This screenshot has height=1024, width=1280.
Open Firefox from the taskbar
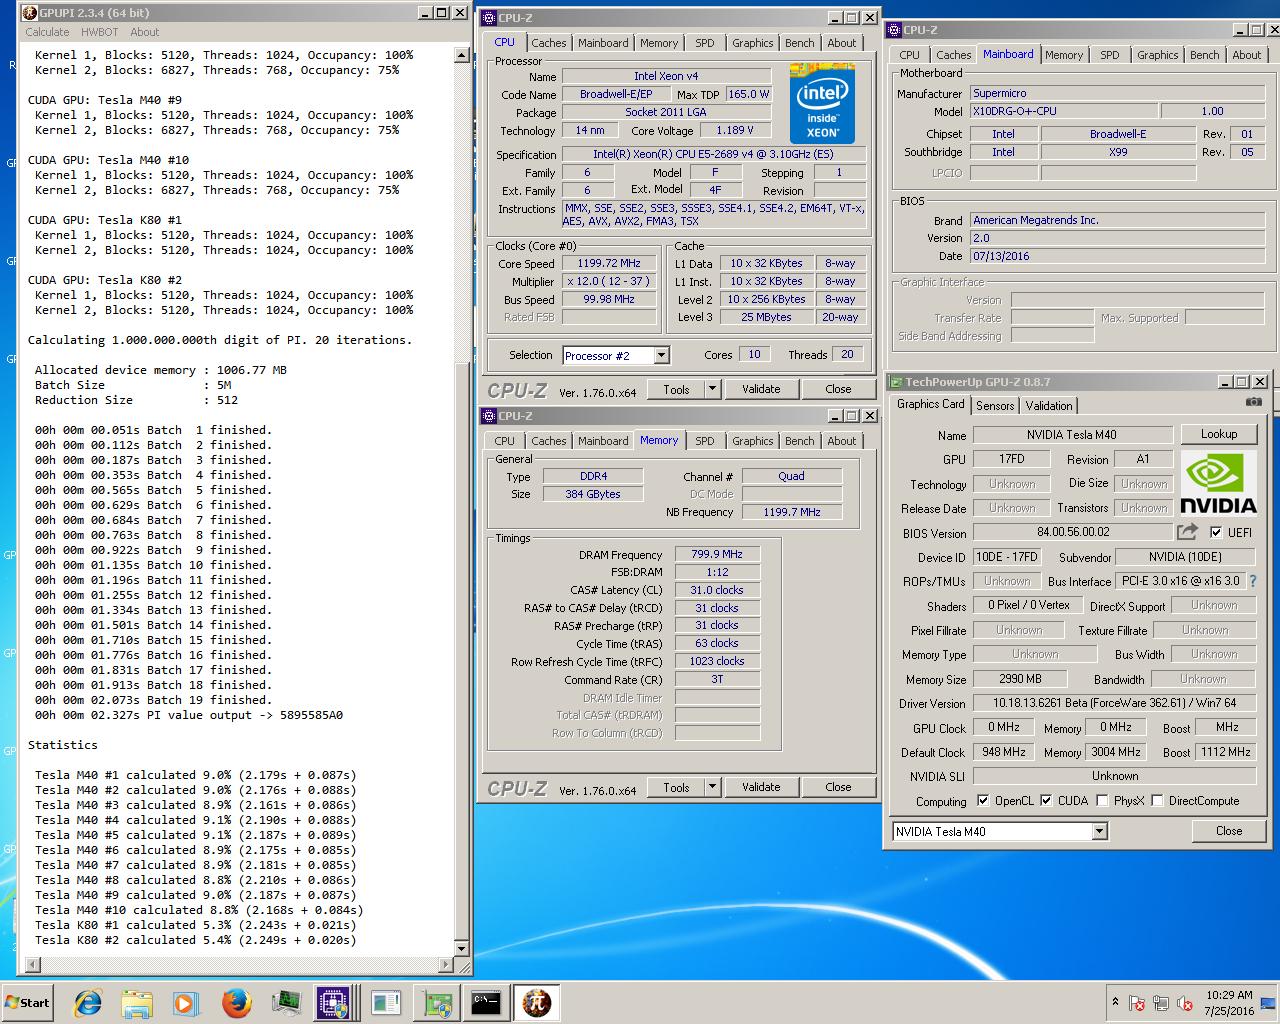tap(237, 1002)
